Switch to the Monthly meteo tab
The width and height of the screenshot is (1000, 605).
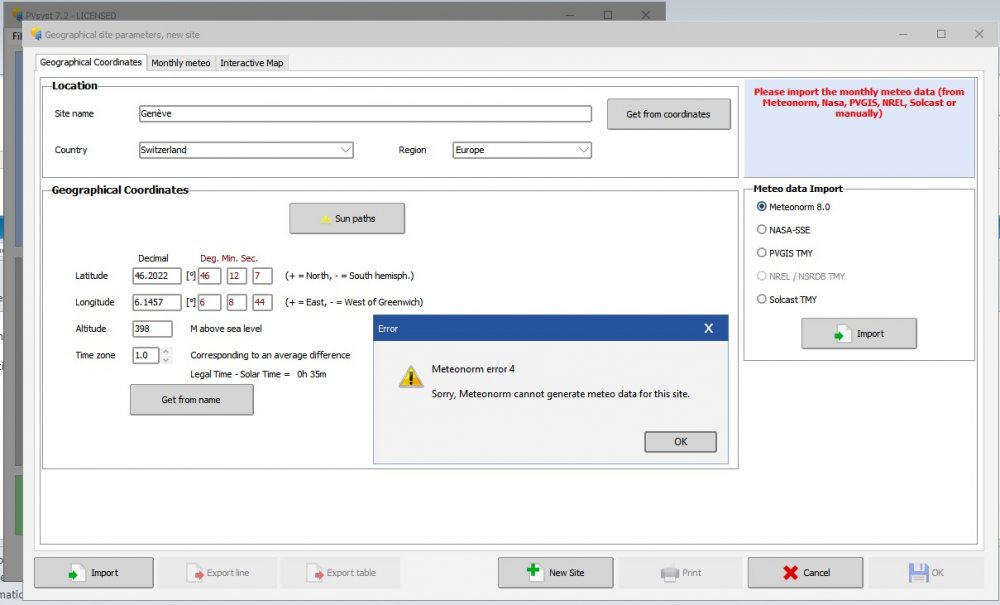click(181, 63)
